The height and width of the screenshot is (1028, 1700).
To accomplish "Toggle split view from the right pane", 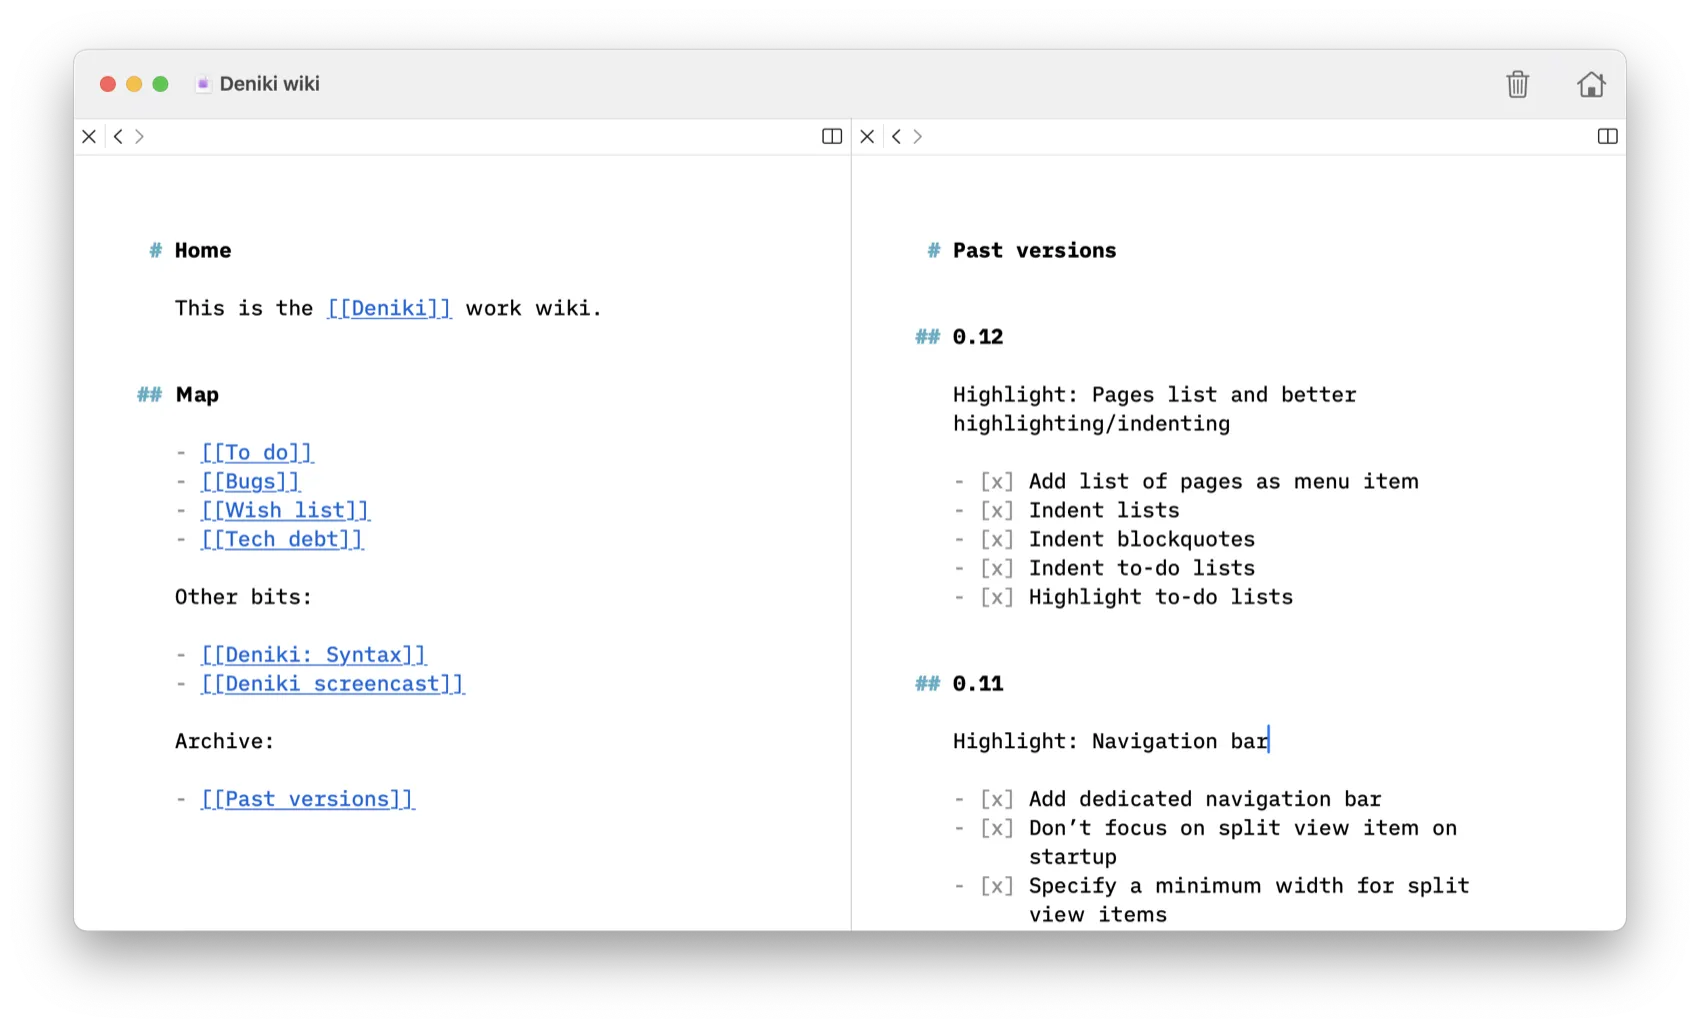I will coord(1608,136).
